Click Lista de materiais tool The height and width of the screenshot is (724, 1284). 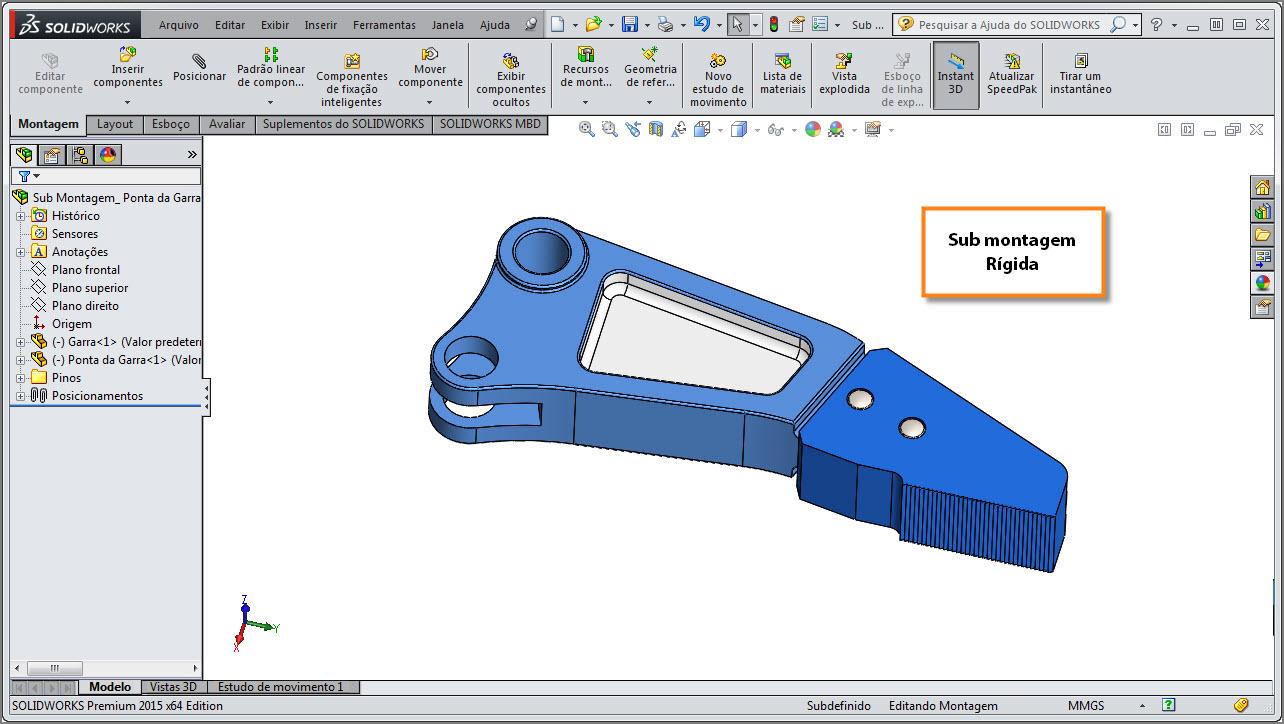click(781, 70)
